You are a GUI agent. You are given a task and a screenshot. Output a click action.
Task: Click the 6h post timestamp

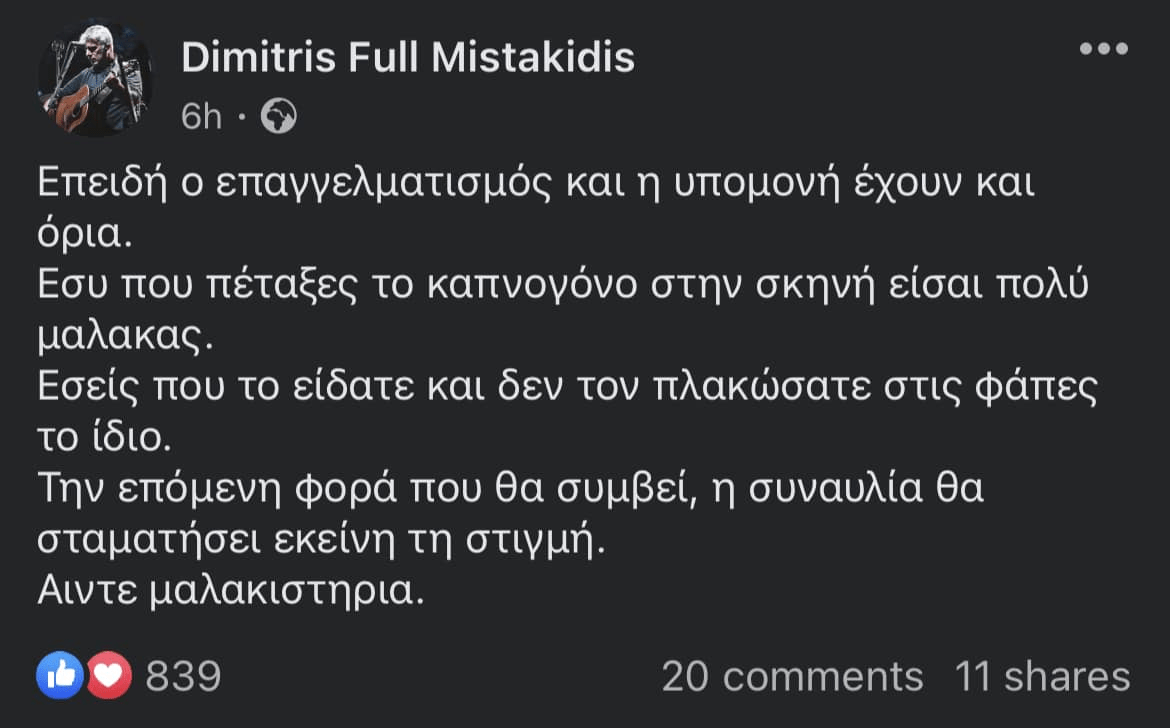201,118
